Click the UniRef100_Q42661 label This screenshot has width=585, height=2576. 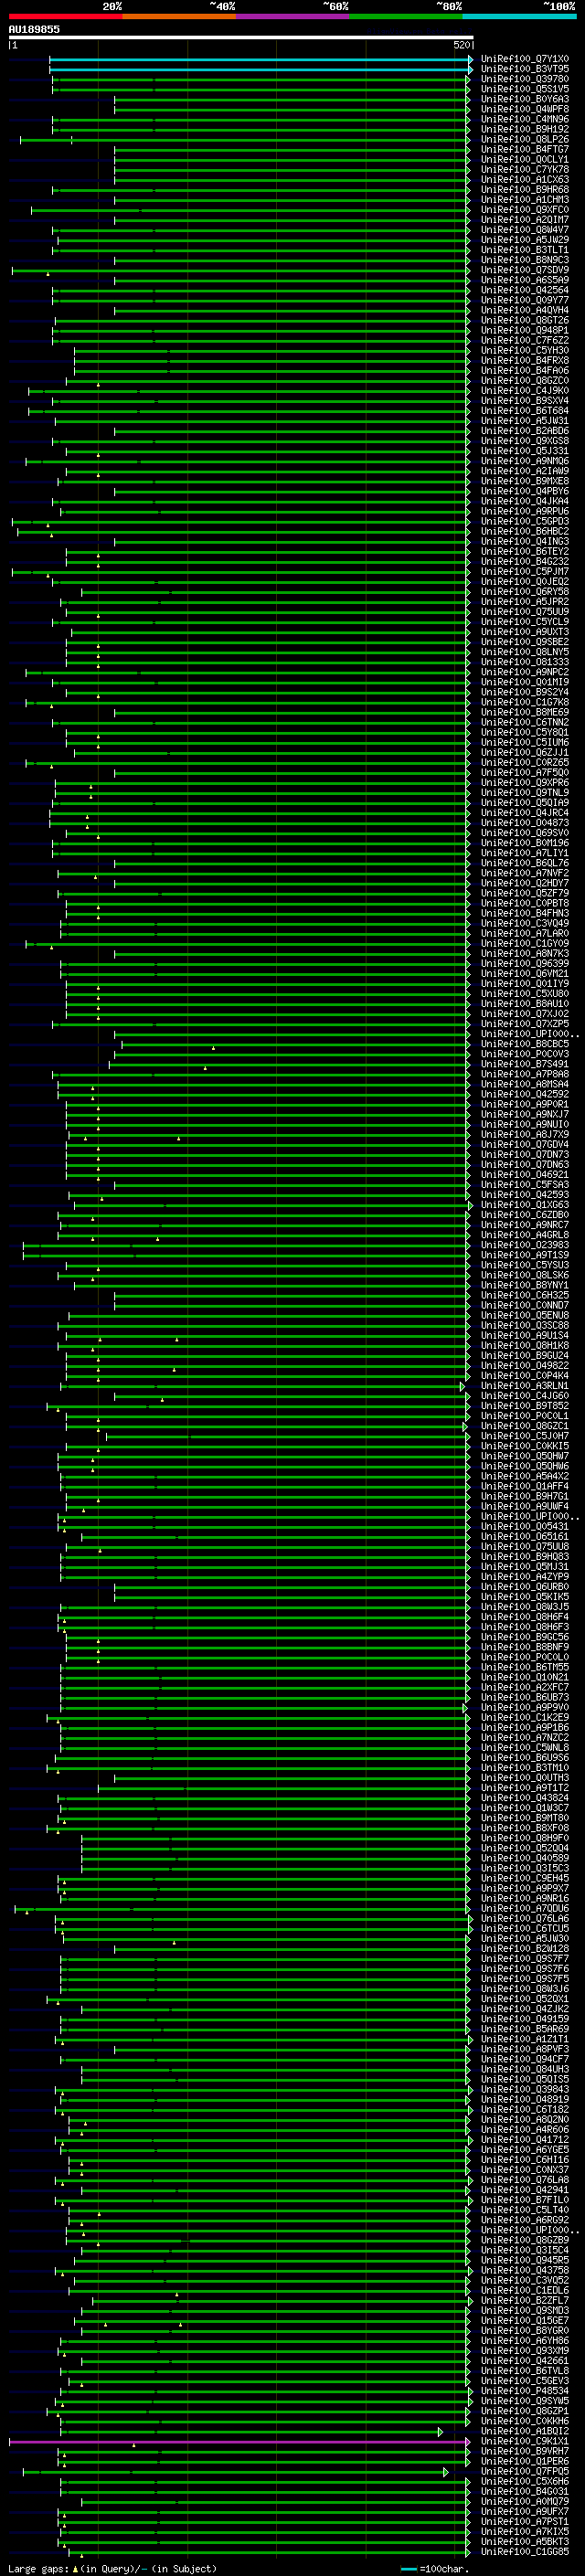point(525,2360)
